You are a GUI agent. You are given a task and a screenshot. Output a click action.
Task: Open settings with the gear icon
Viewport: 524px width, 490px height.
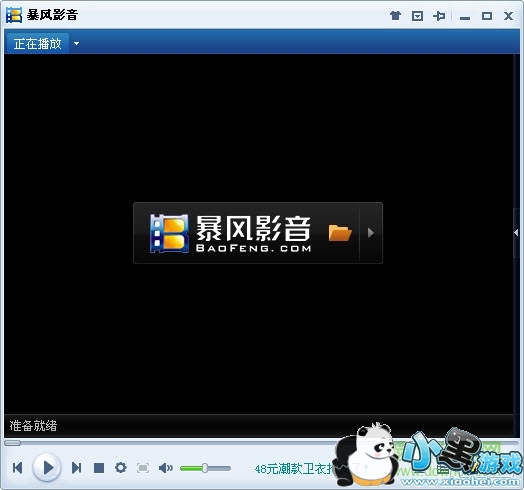tap(121, 468)
